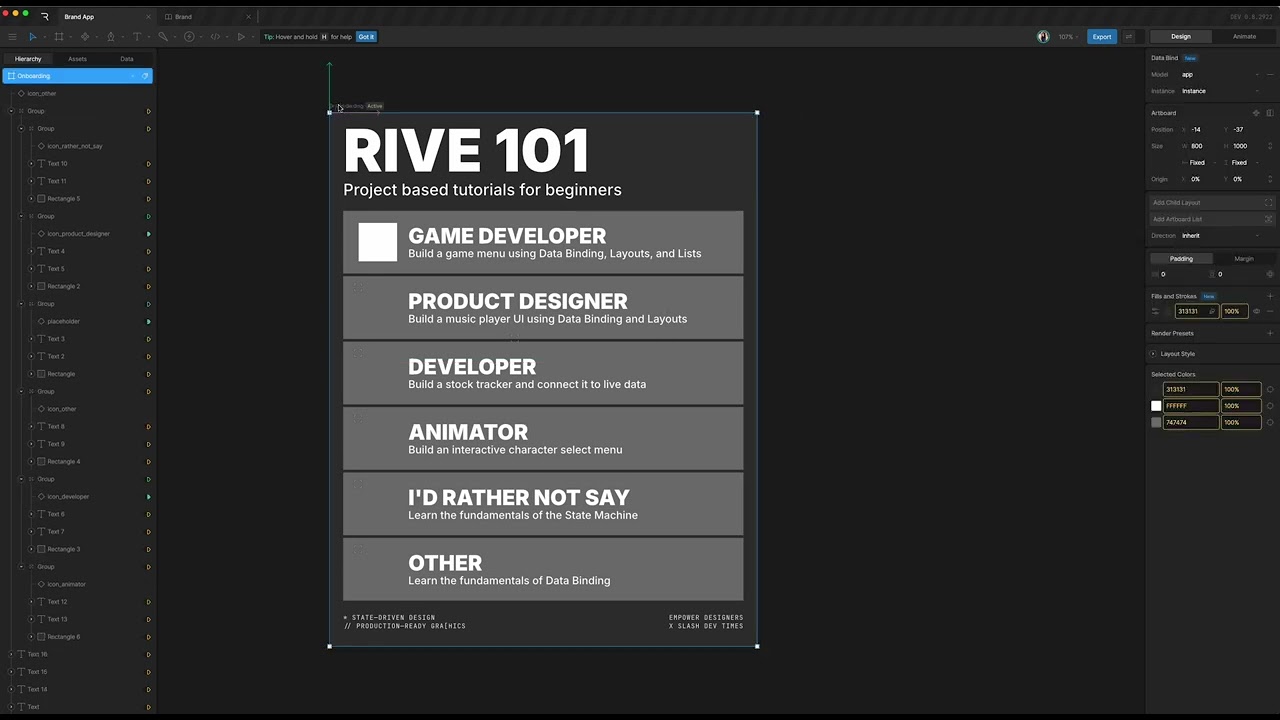Click the Bone tool icon

point(163,37)
